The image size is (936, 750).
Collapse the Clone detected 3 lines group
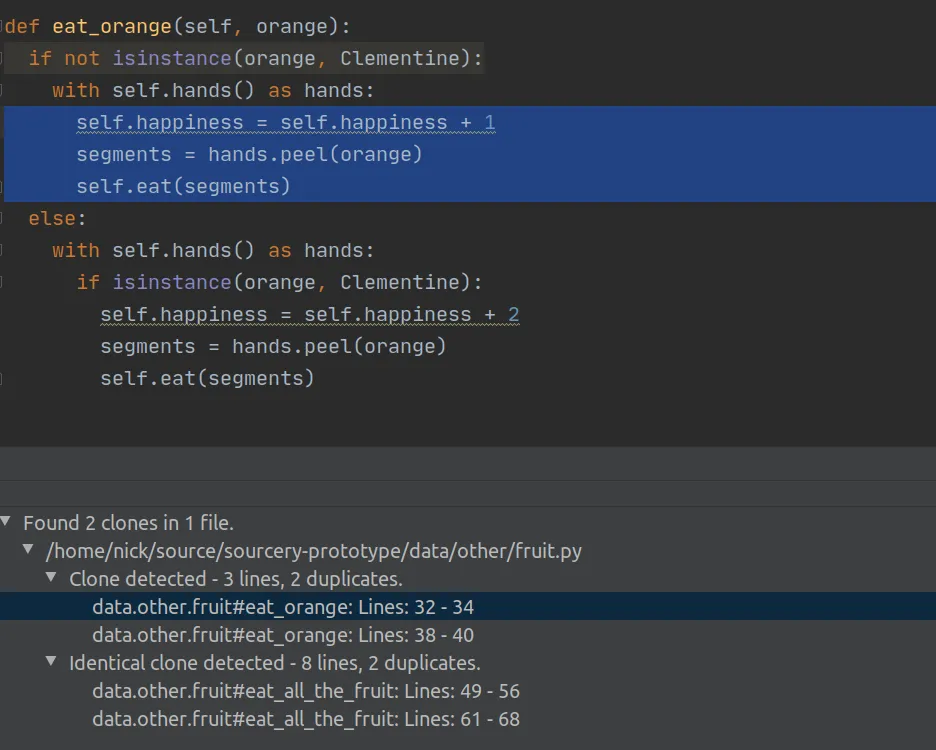pos(50,578)
